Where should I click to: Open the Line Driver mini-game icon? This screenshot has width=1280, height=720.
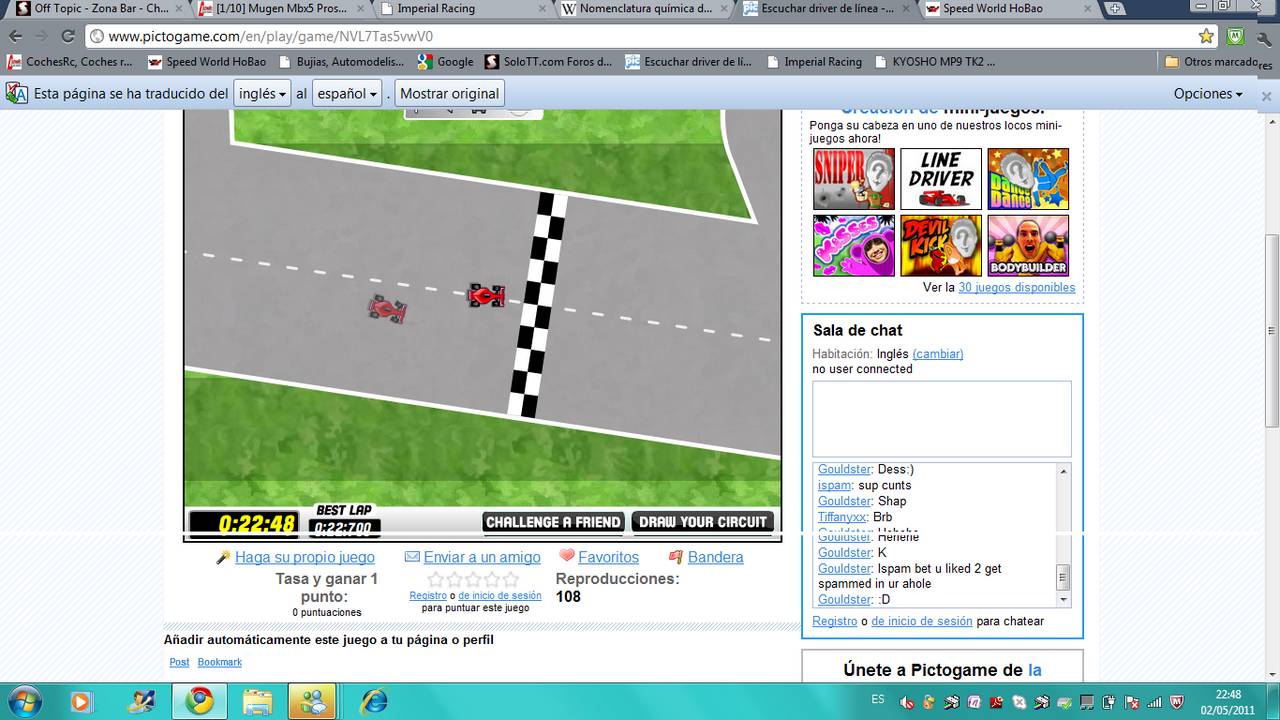(x=941, y=179)
